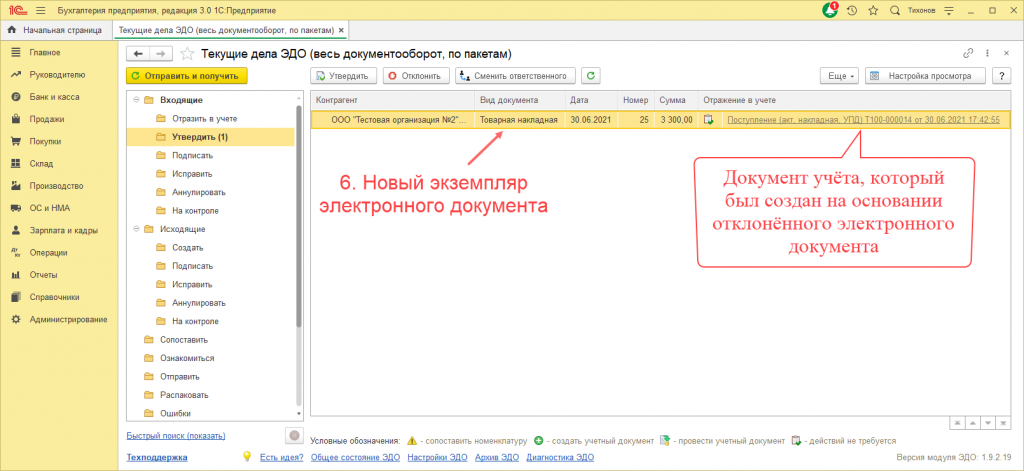
Task: Open Отчеты section in sidebar
Action: 43,274
